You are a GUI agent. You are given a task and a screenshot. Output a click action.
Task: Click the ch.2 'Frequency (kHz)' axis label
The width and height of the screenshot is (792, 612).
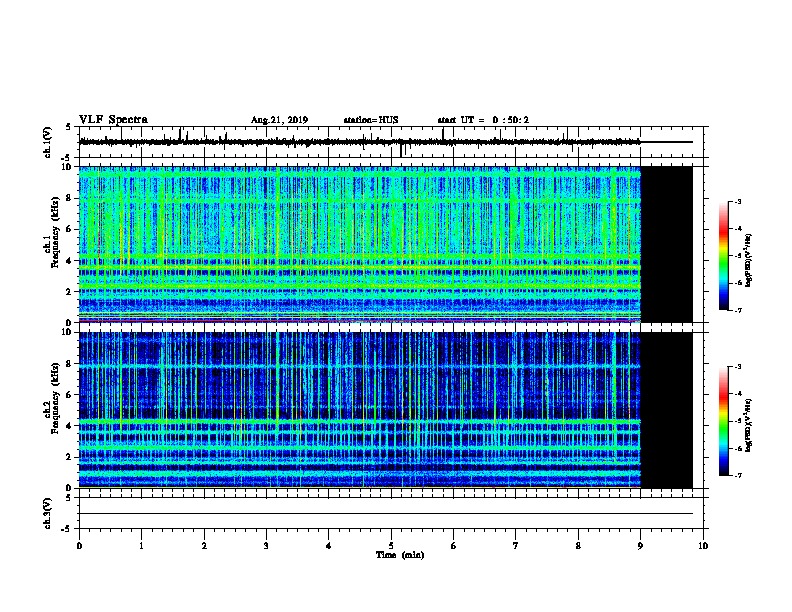[55, 397]
